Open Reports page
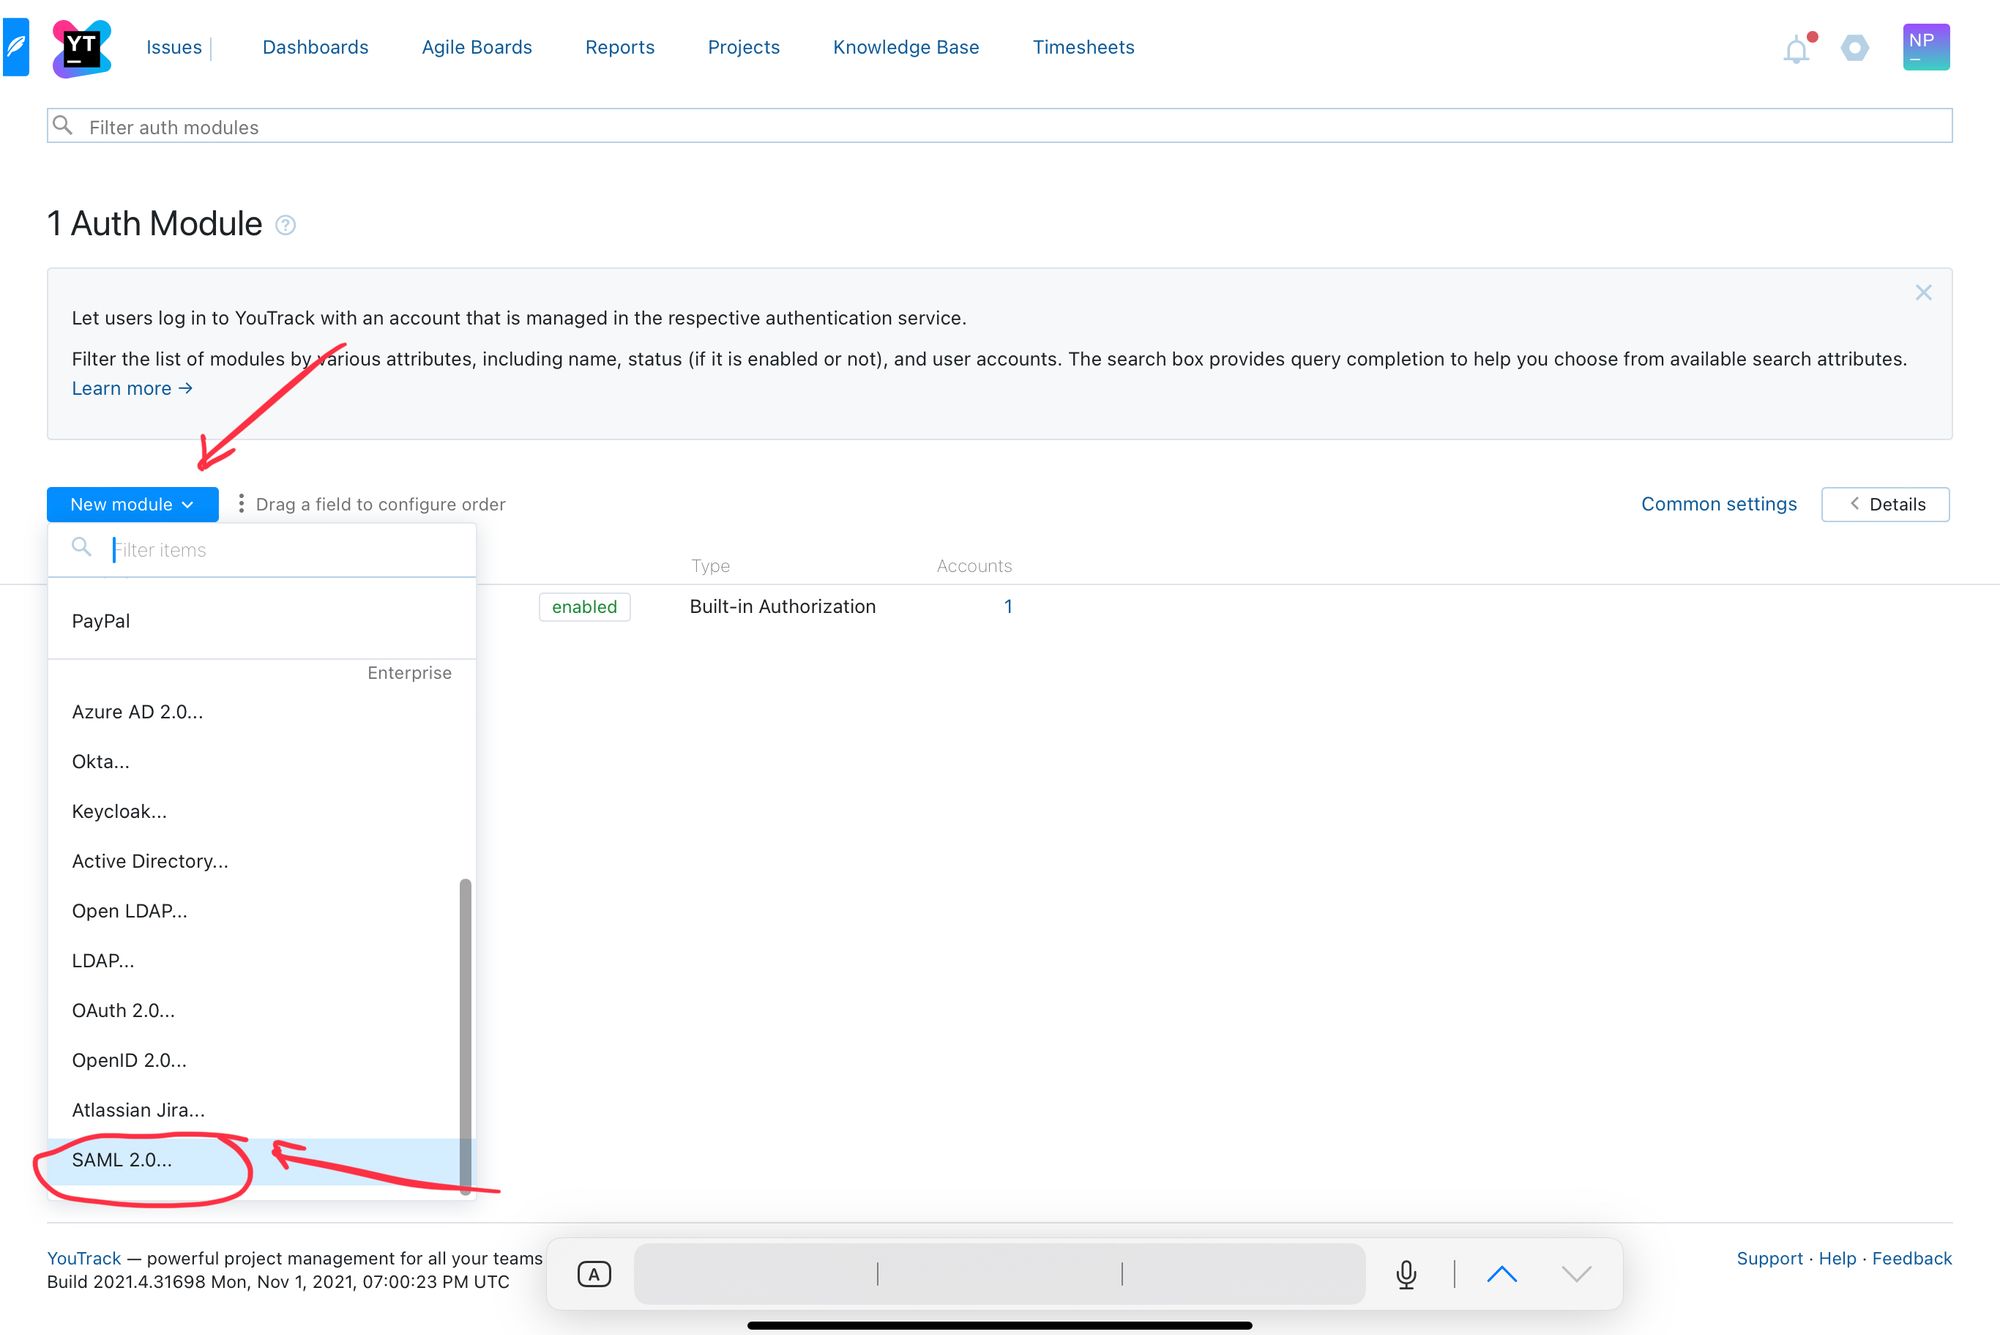 620,47
